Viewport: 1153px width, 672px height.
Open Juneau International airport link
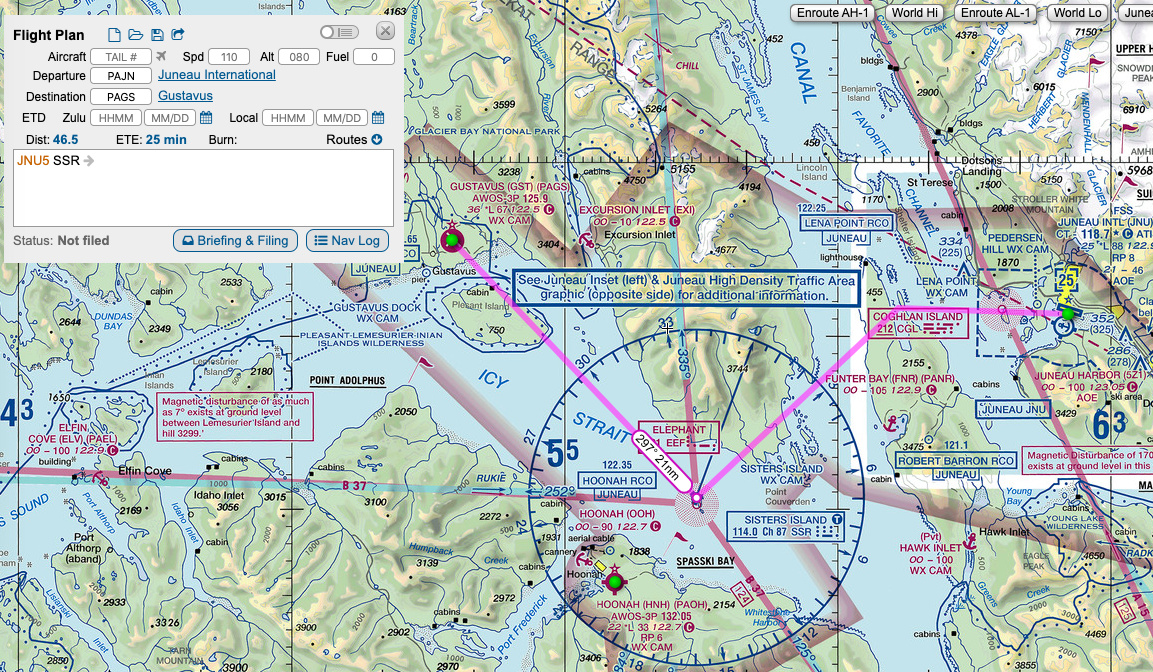(x=217, y=75)
